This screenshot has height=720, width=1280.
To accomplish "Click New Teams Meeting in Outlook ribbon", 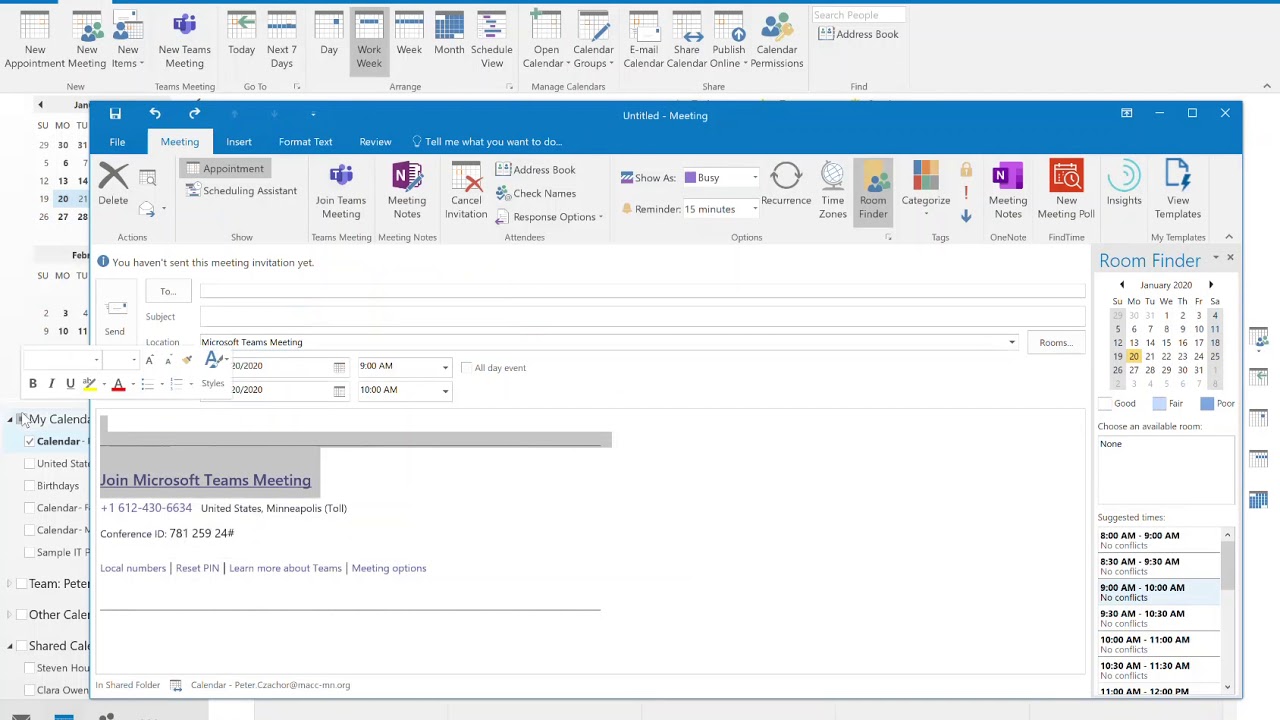I will point(184,40).
